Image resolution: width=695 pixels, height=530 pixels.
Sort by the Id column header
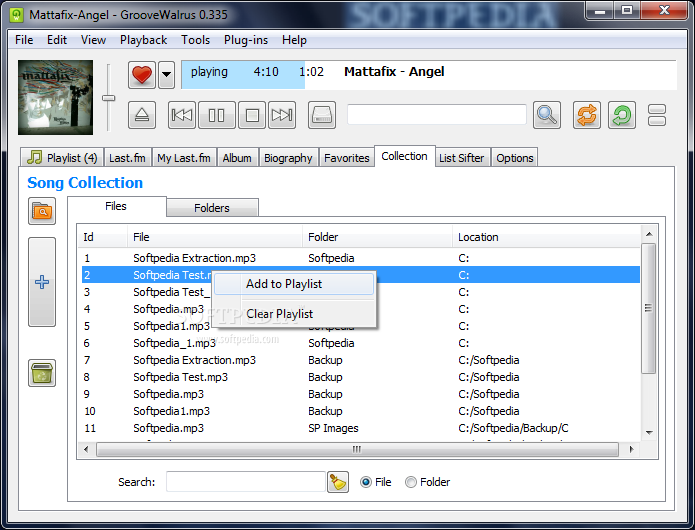click(x=103, y=237)
